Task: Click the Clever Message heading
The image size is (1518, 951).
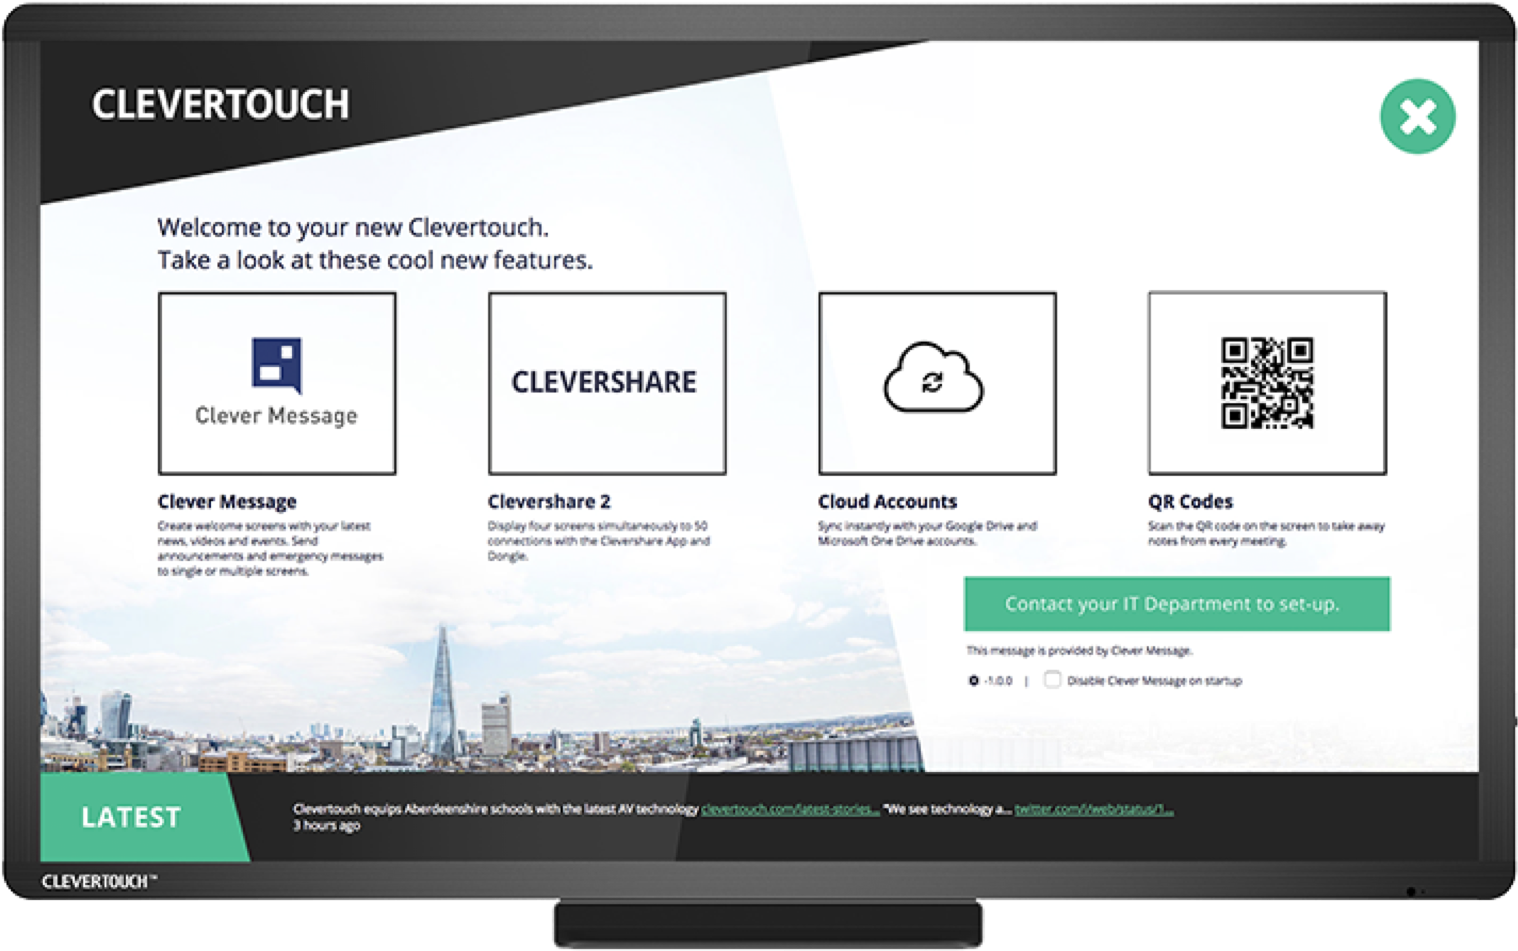Action: coord(227,502)
